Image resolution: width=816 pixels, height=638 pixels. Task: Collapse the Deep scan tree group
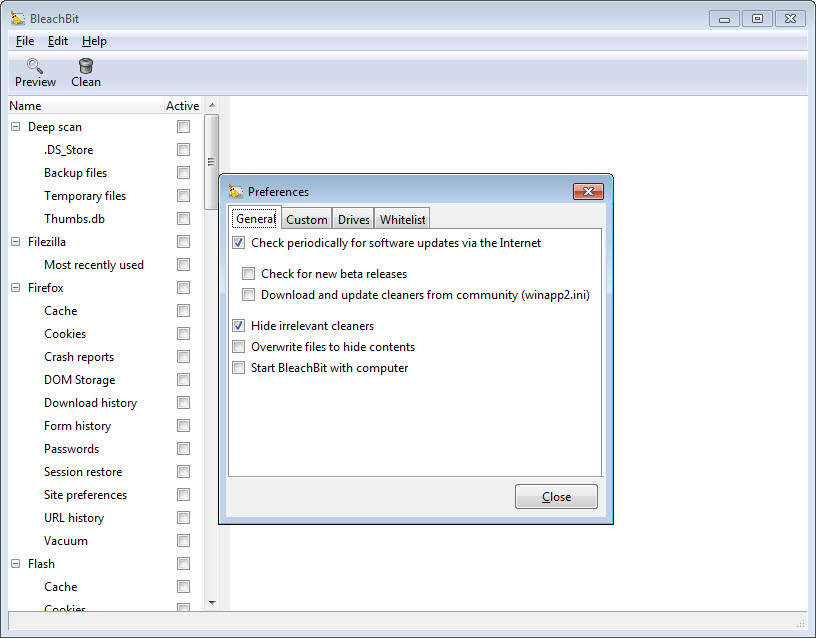click(16, 127)
